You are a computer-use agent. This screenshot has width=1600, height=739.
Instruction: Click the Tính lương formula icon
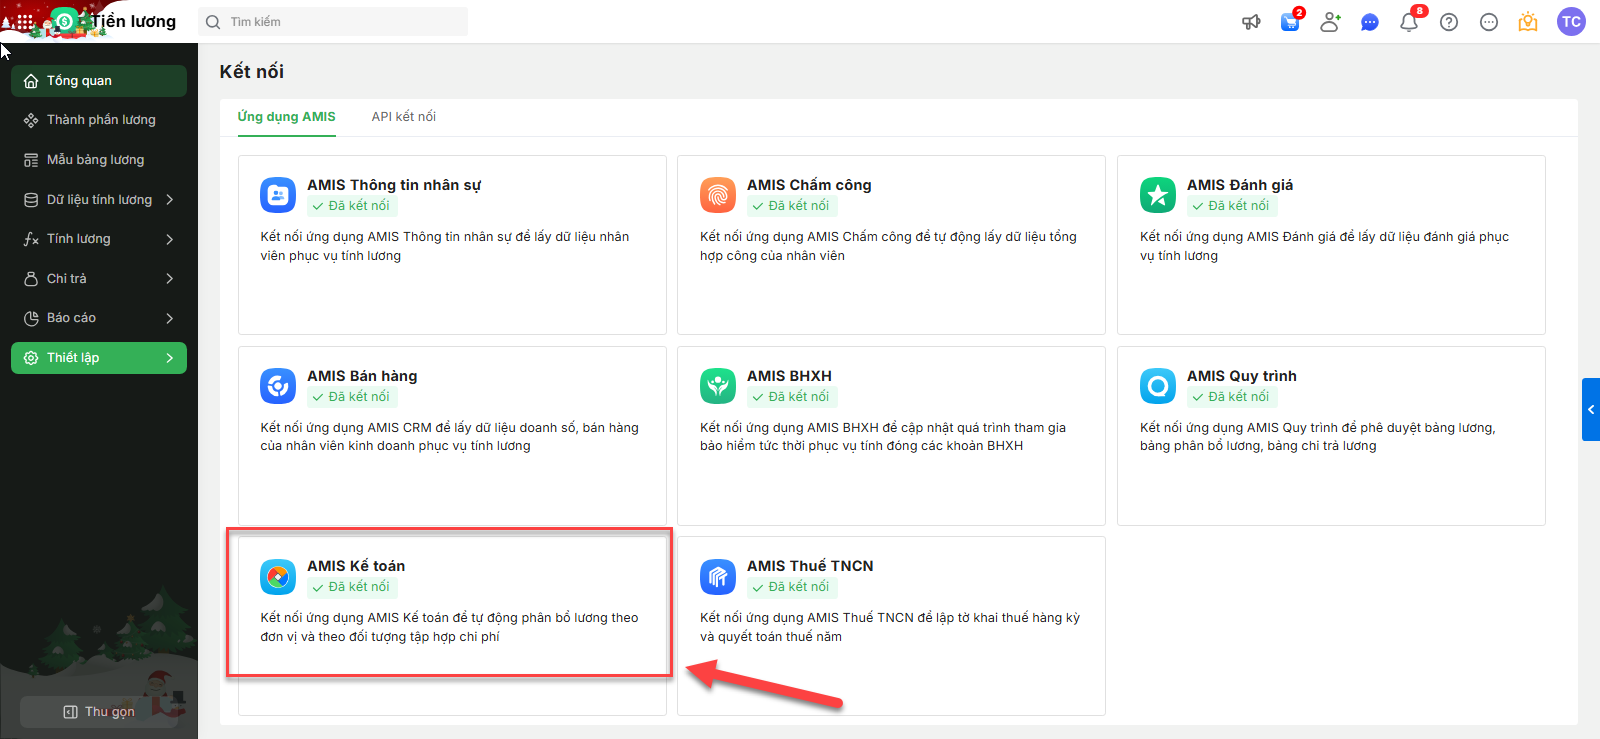point(31,239)
